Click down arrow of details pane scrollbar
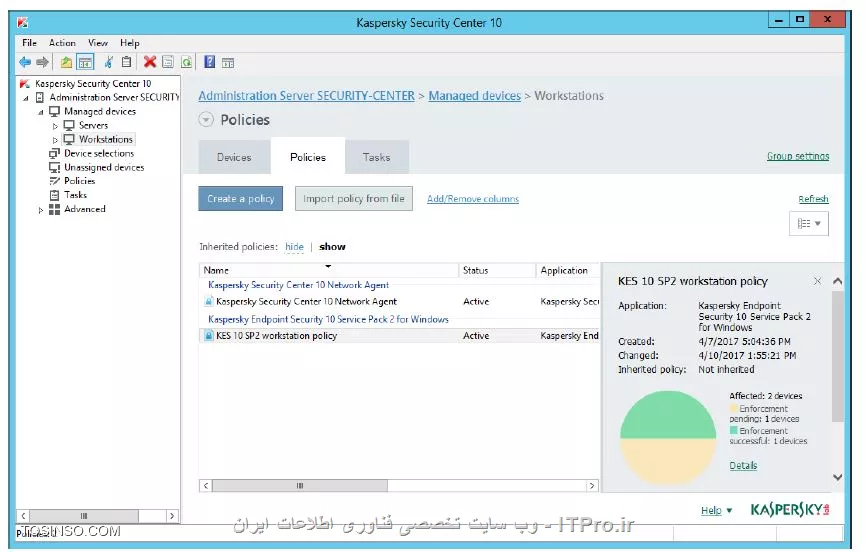 838,477
